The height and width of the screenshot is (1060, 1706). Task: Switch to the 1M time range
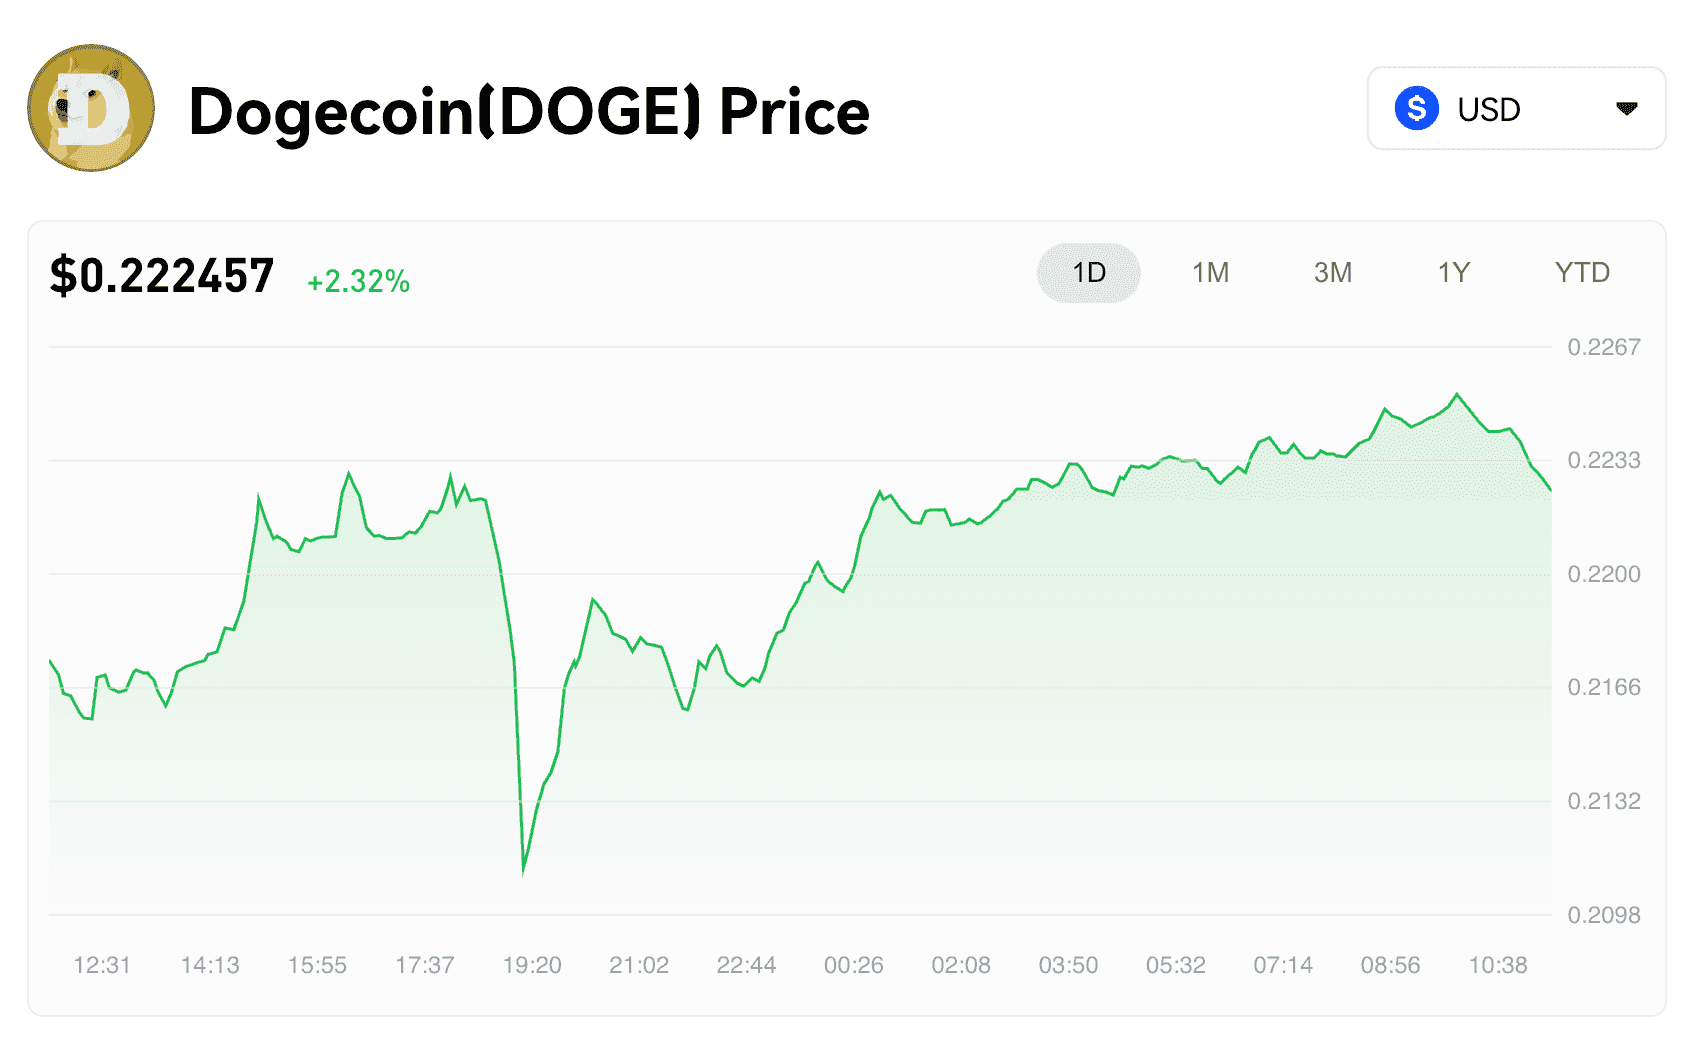tap(1210, 272)
